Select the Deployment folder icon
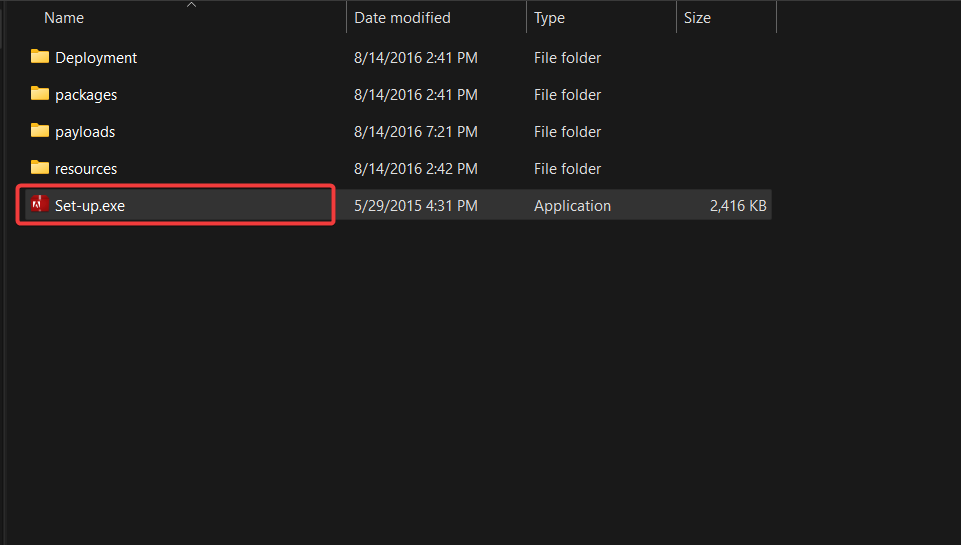The width and height of the screenshot is (961, 545). [x=40, y=57]
